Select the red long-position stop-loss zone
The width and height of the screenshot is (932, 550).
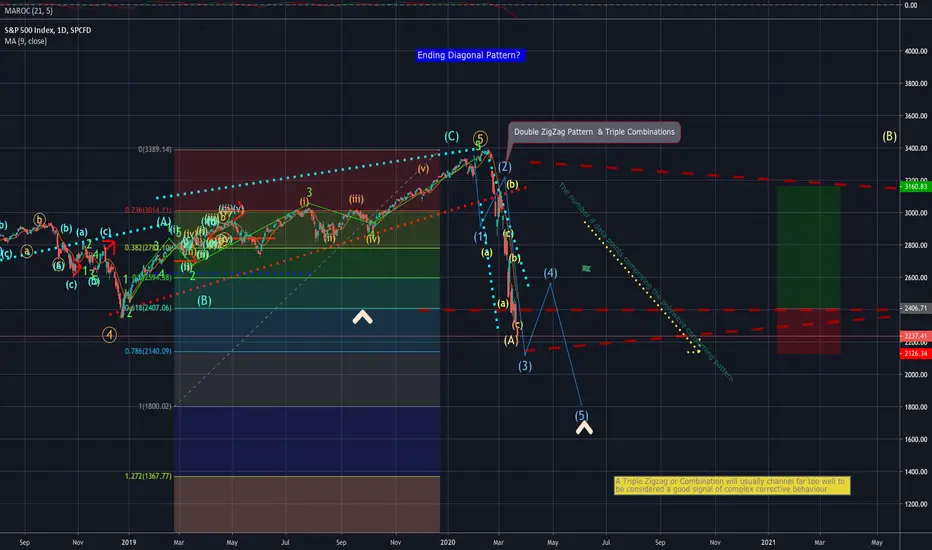pyautogui.click(x=808, y=331)
